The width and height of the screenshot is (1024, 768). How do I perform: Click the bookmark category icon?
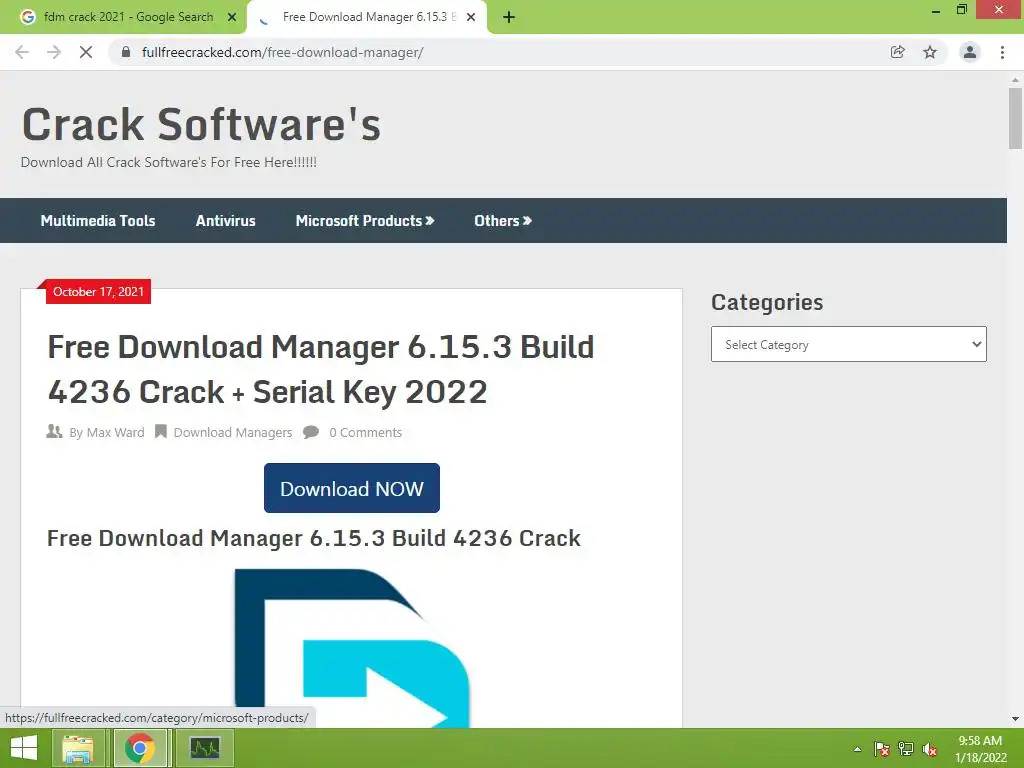click(x=161, y=432)
